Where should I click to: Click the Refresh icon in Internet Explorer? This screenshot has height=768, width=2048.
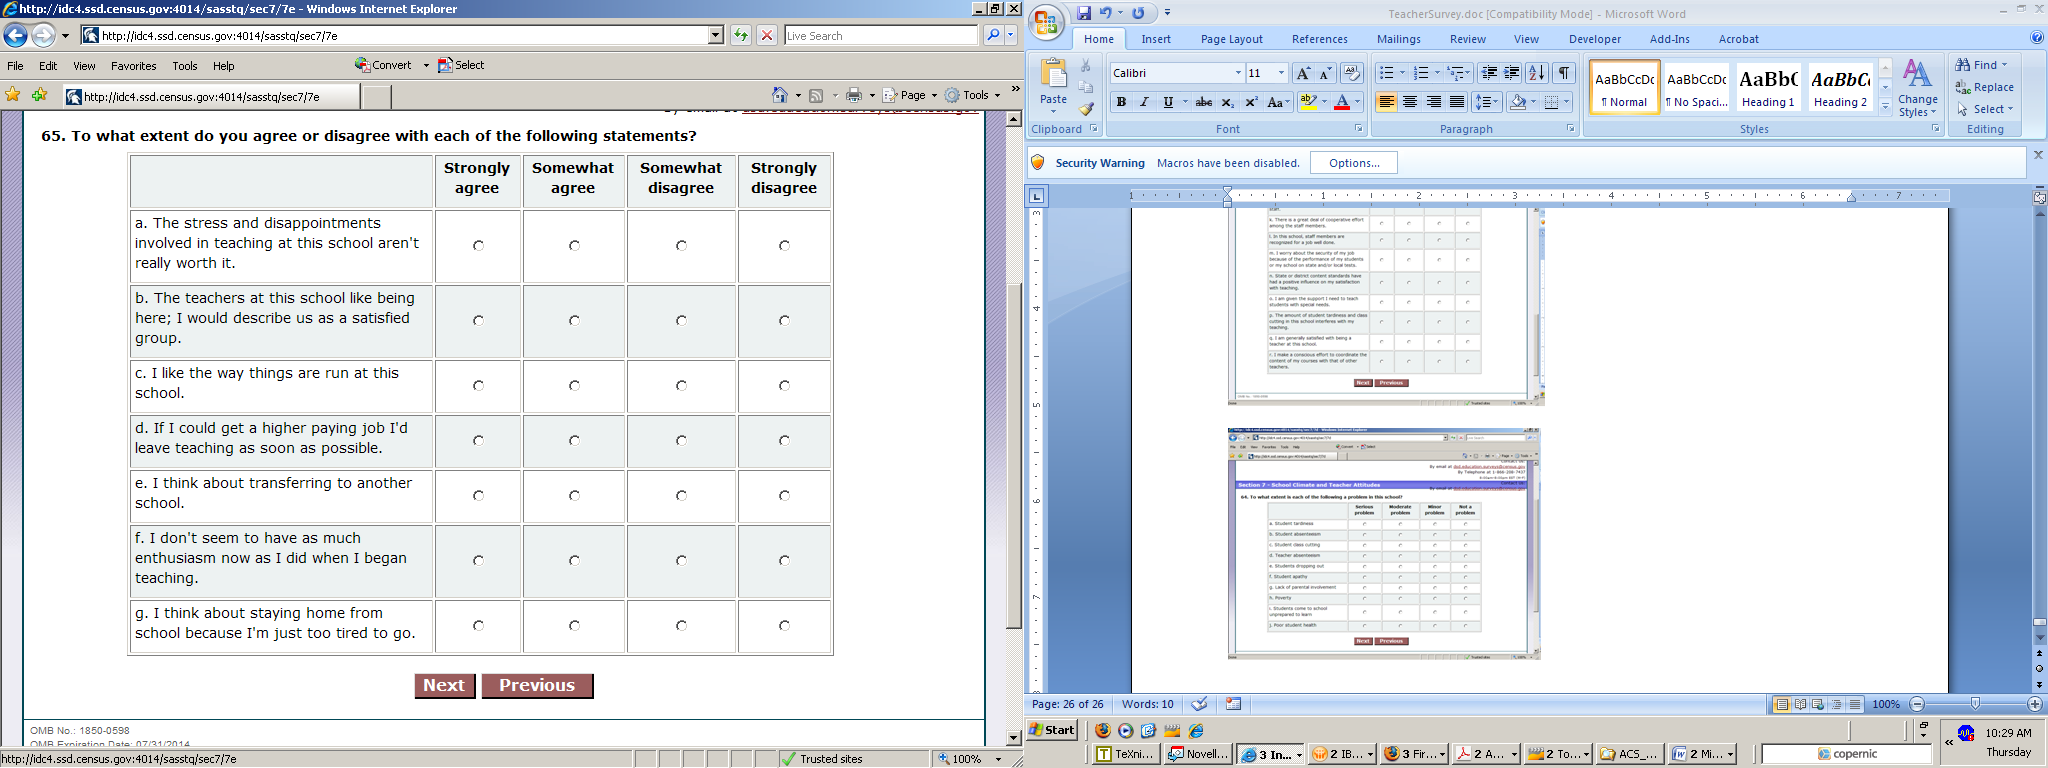click(x=740, y=36)
